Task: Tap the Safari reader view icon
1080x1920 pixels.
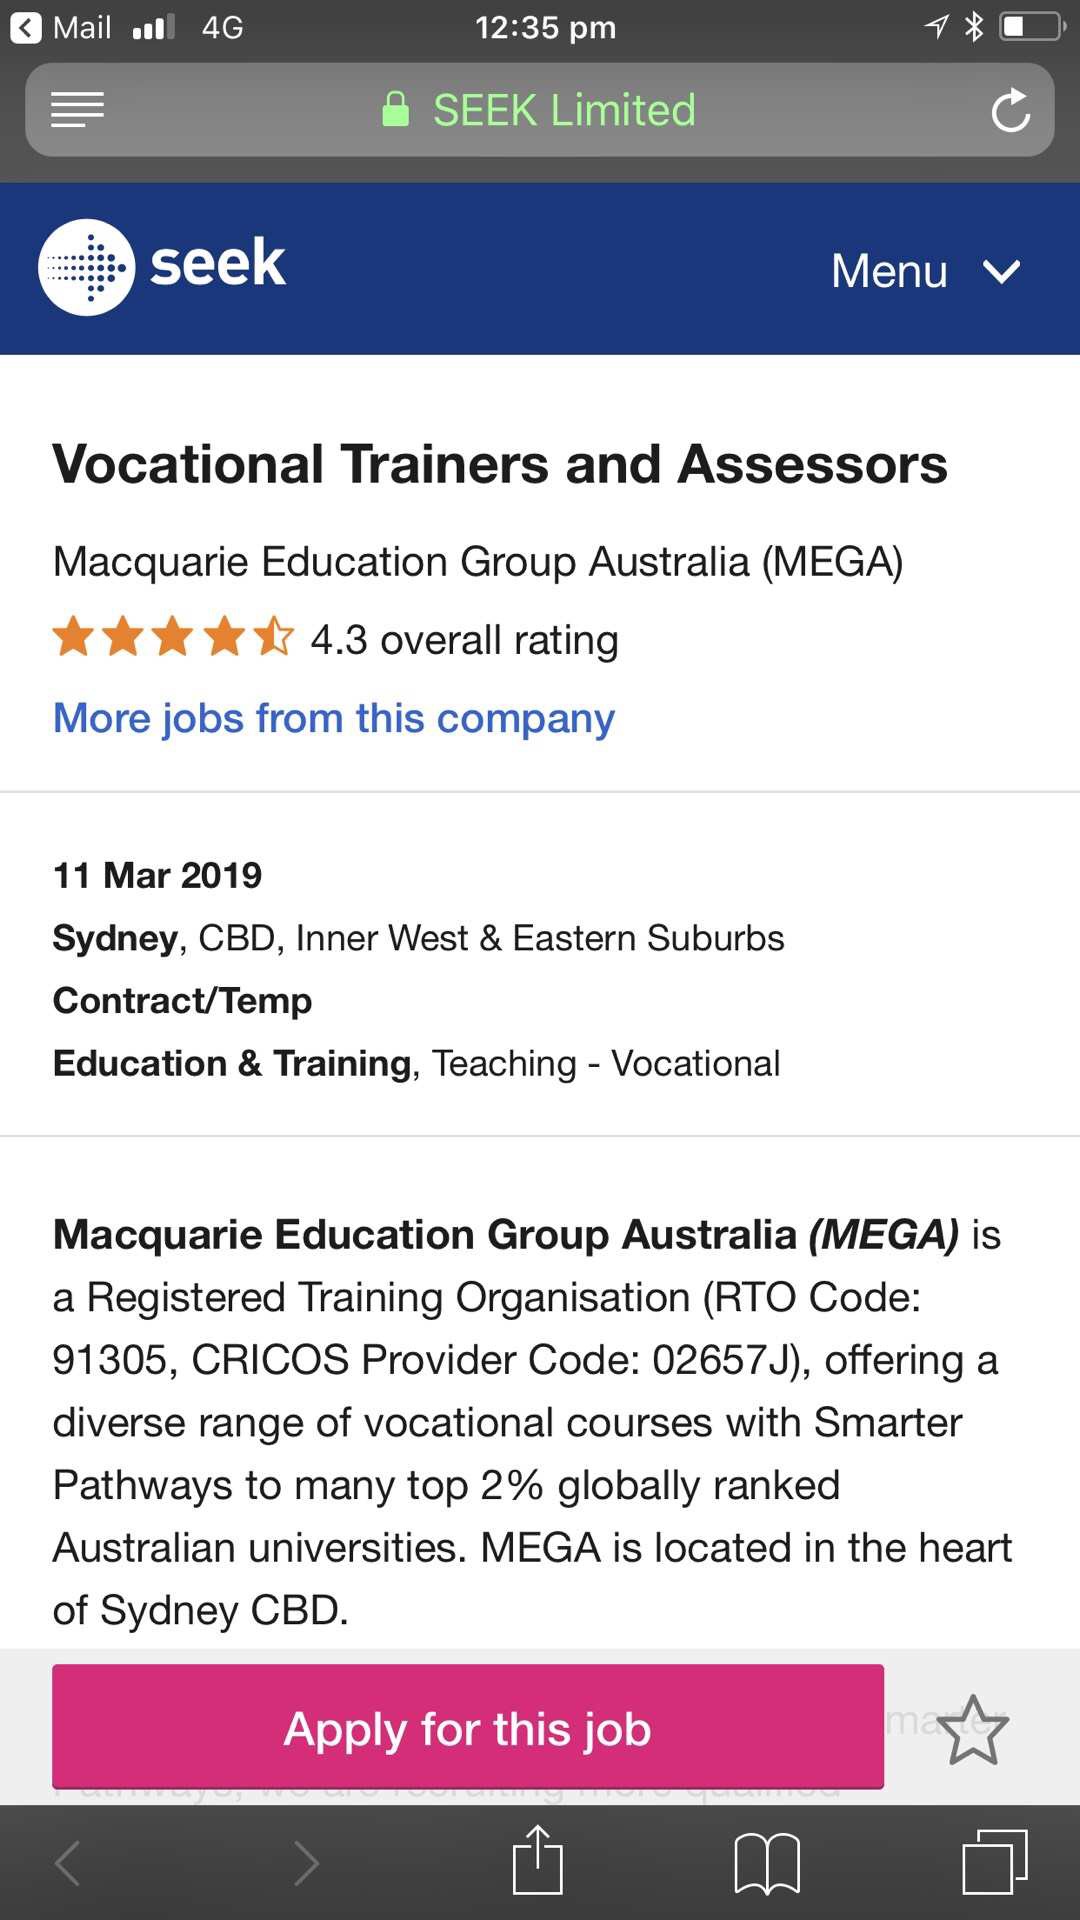Action: click(x=77, y=110)
